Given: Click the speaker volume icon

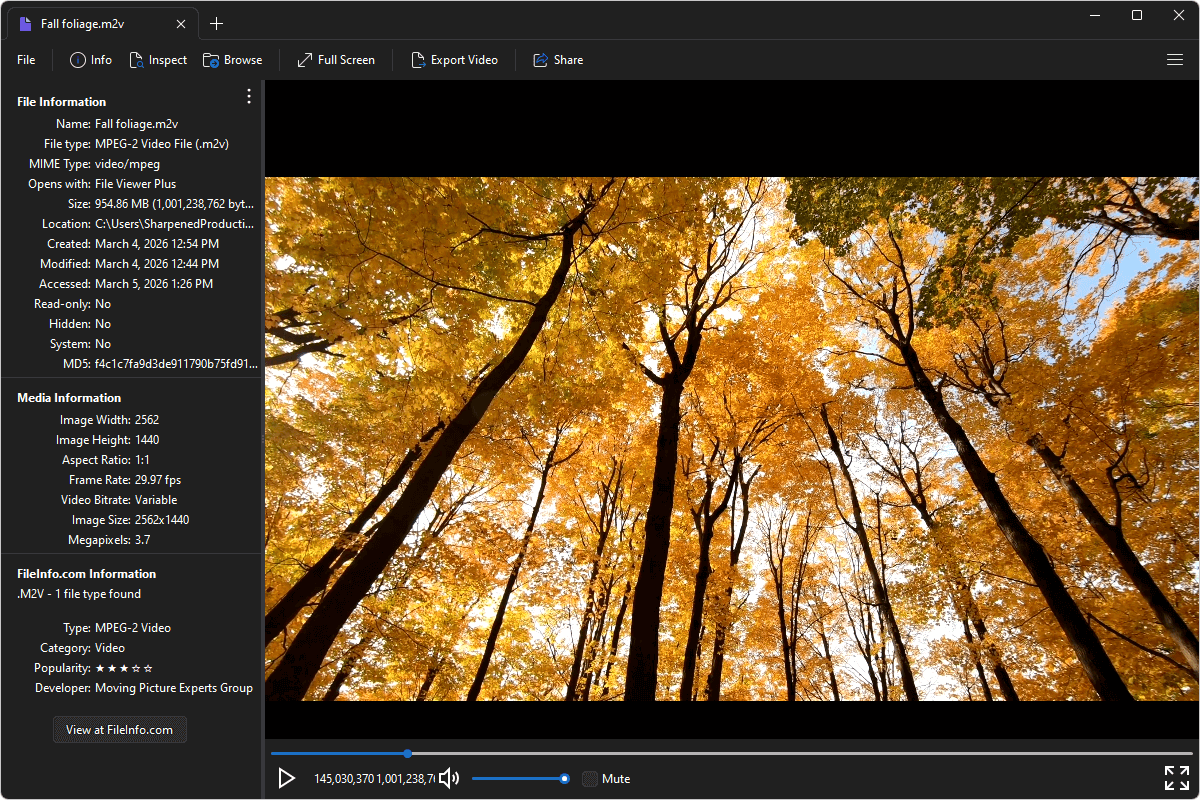Looking at the screenshot, I should click(448, 778).
